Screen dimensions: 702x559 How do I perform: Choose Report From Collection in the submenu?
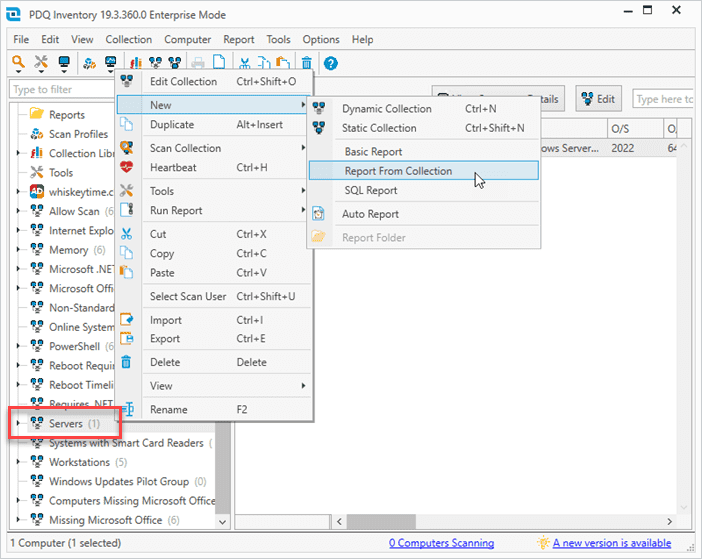[424, 171]
